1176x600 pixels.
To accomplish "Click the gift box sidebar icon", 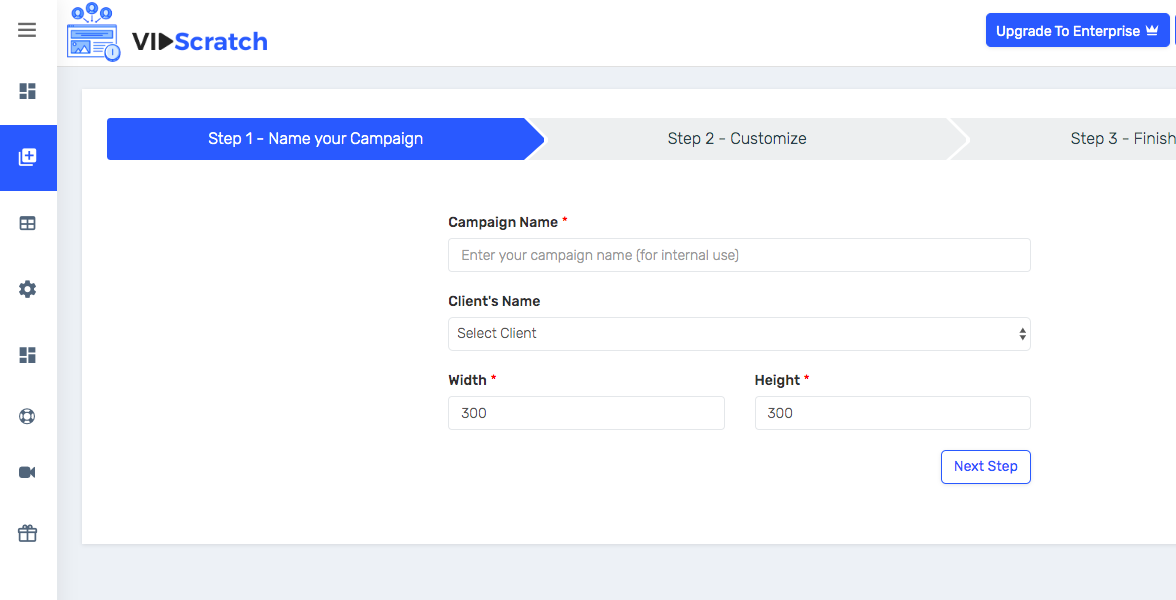I will pos(28,533).
